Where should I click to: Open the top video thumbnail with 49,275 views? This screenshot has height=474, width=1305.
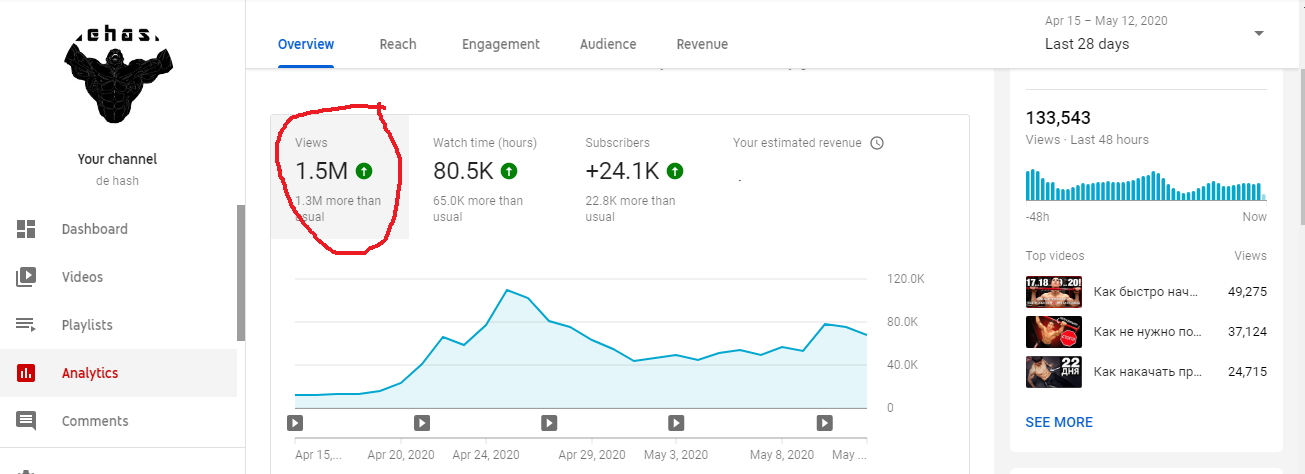[x=1054, y=291]
